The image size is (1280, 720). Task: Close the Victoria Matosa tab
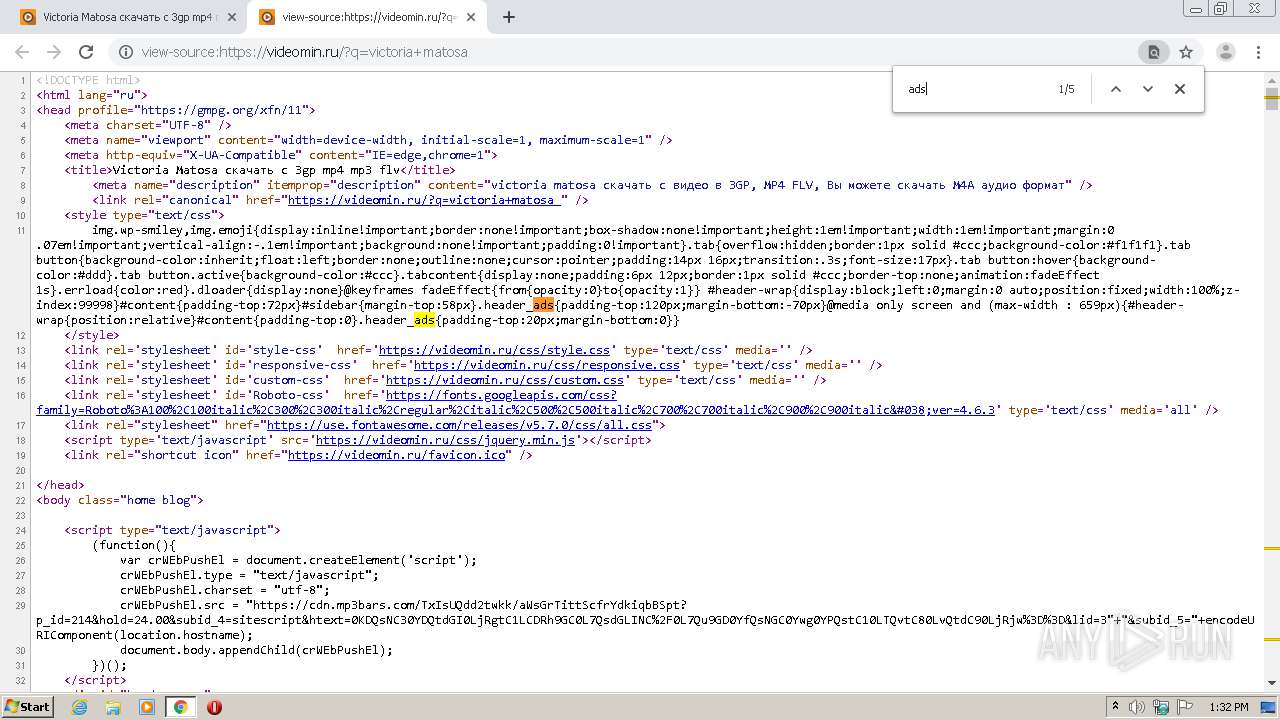pos(232,17)
